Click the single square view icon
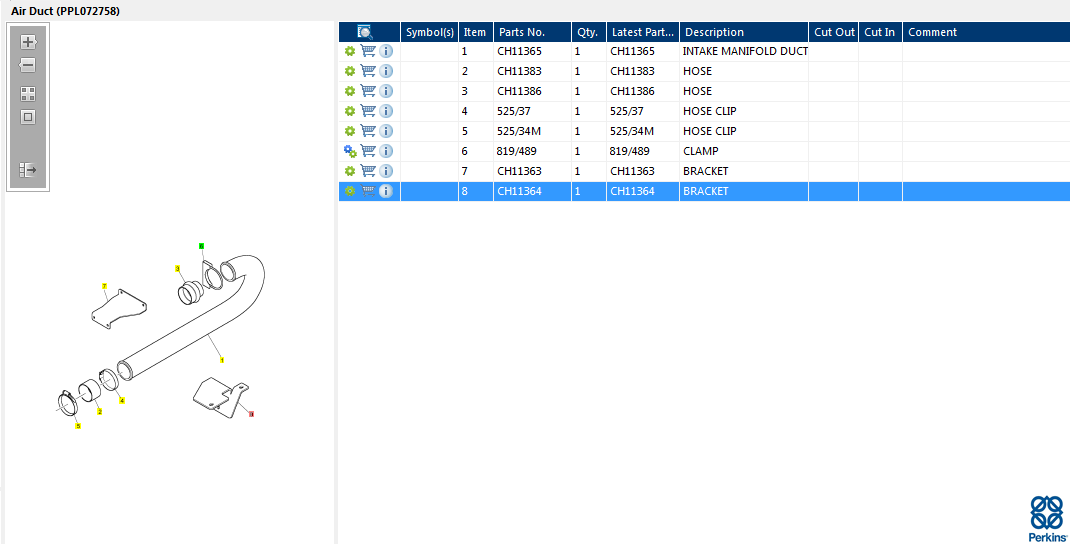1070x544 pixels. click(28, 117)
